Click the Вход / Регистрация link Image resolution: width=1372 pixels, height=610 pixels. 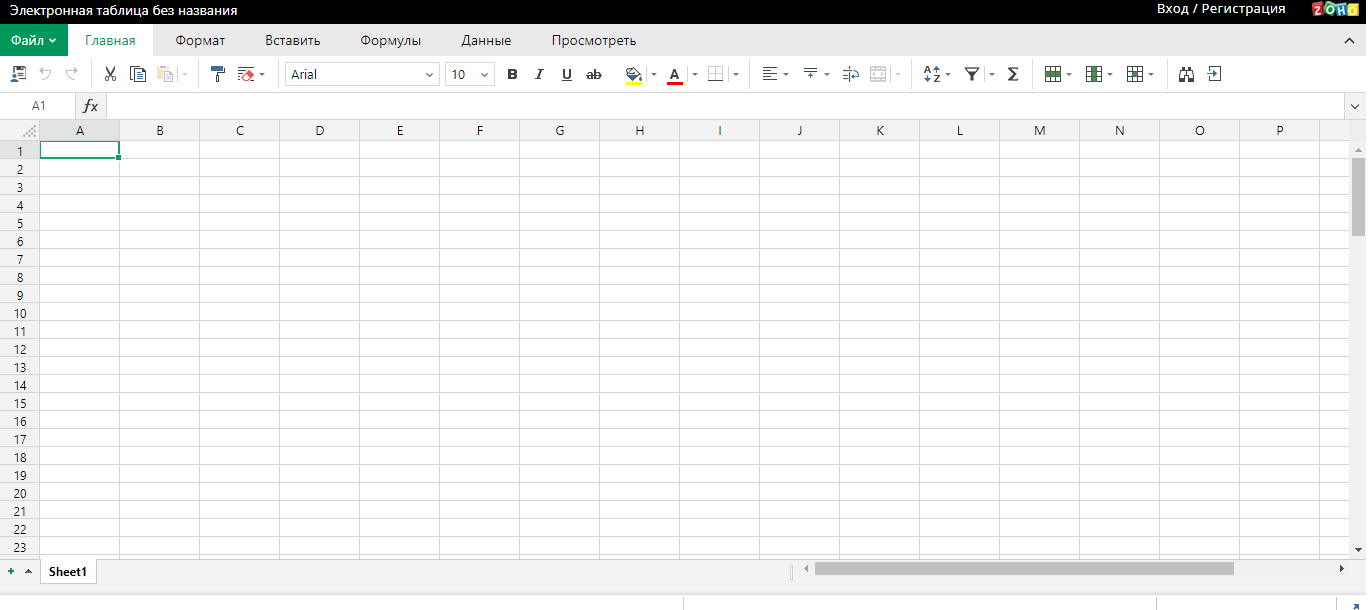[1221, 9]
